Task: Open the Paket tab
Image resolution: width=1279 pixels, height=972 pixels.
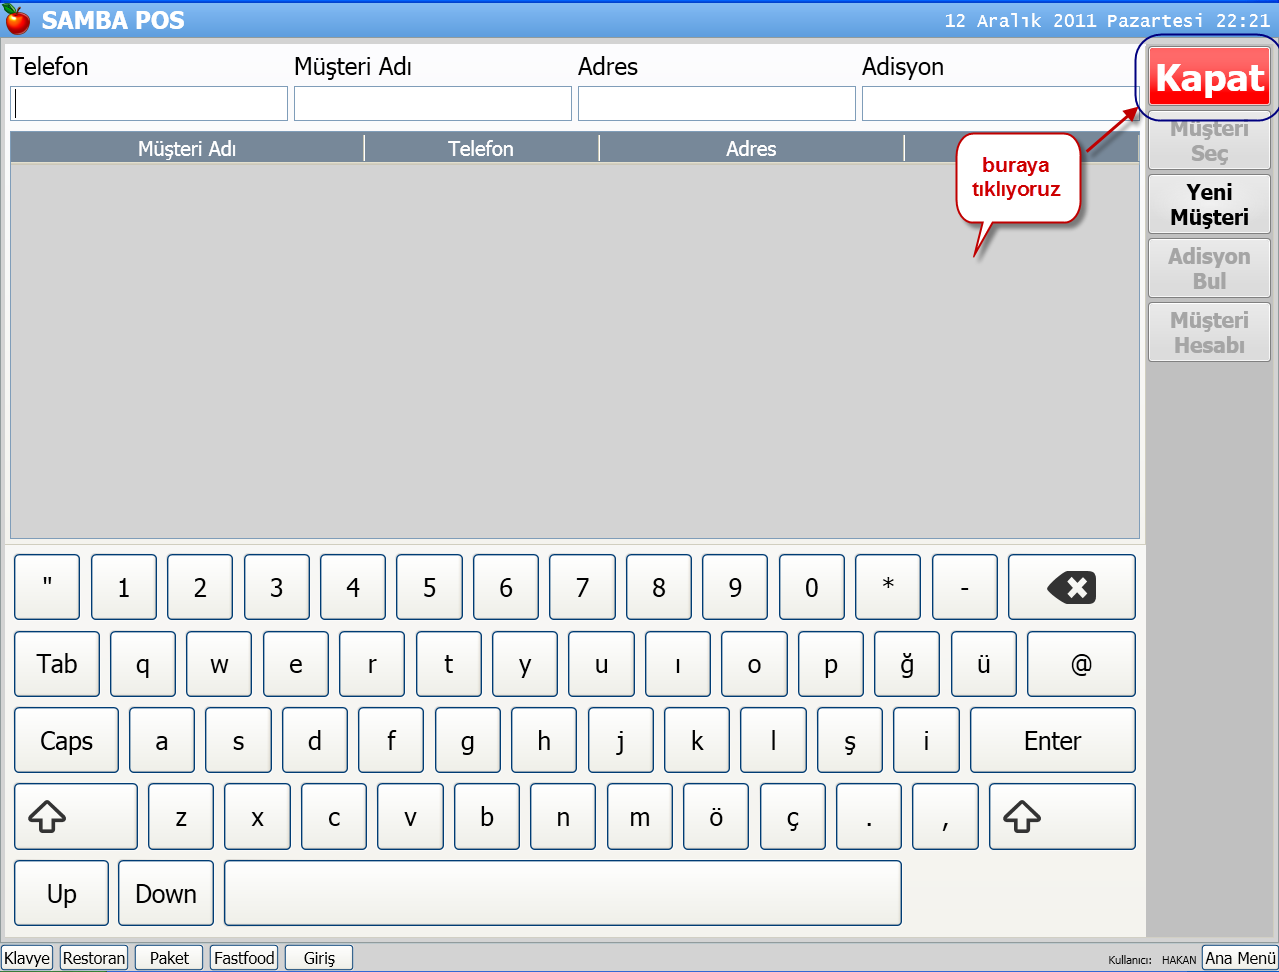Action: point(169,958)
